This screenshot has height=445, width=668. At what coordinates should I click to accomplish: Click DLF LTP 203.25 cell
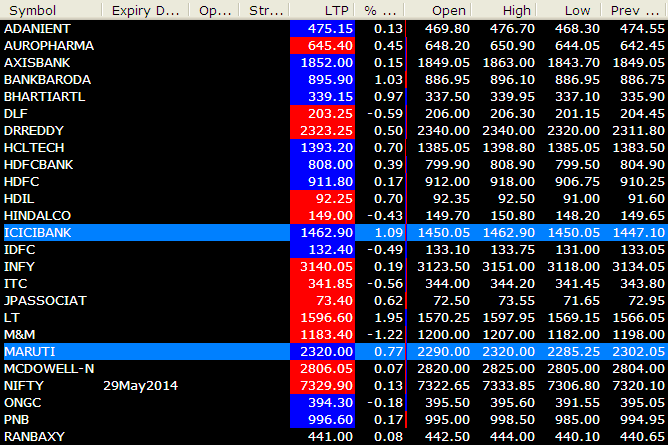[x=322, y=114]
